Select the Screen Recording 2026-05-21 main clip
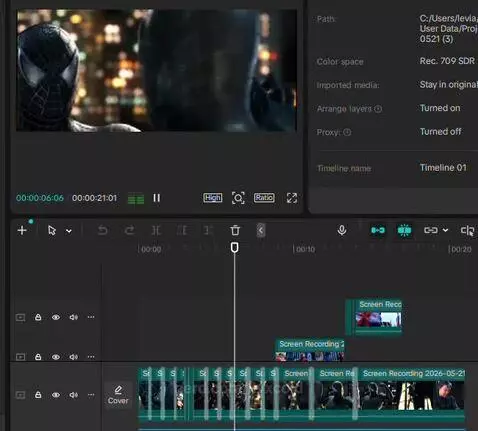Image resolution: width=478 pixels, height=431 pixels. 411,394
